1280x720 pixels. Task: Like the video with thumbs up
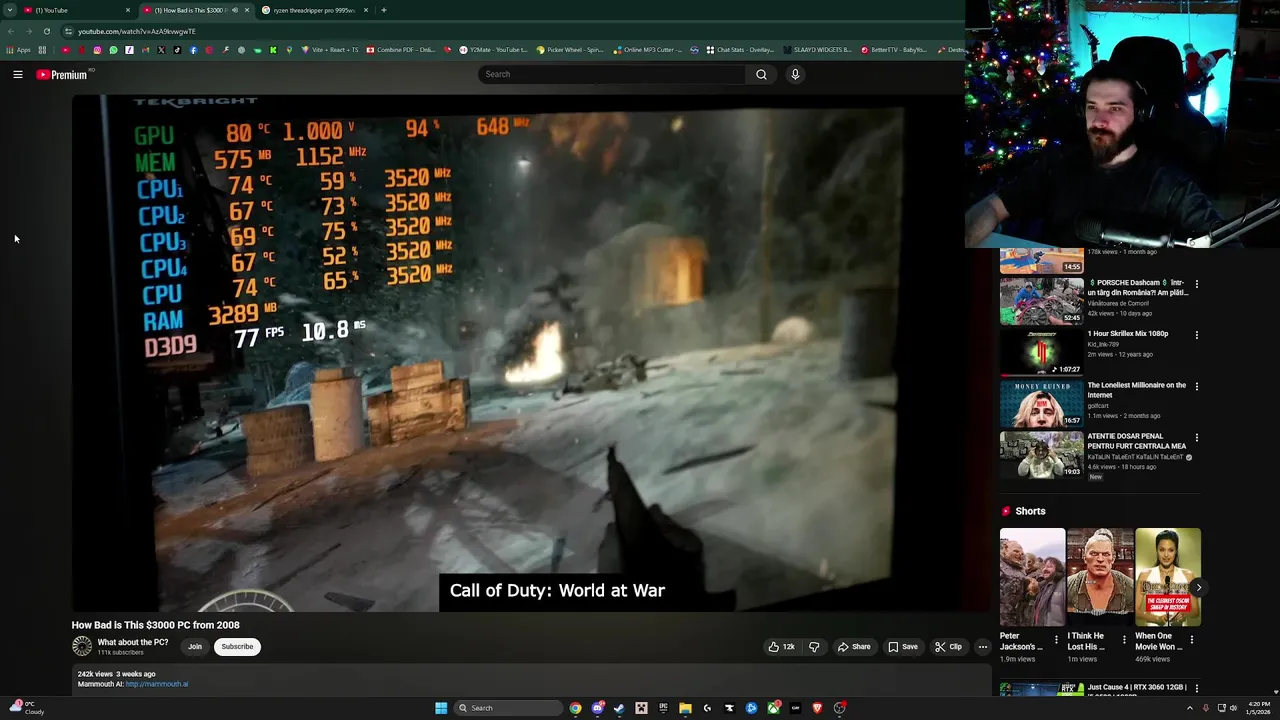(781, 647)
